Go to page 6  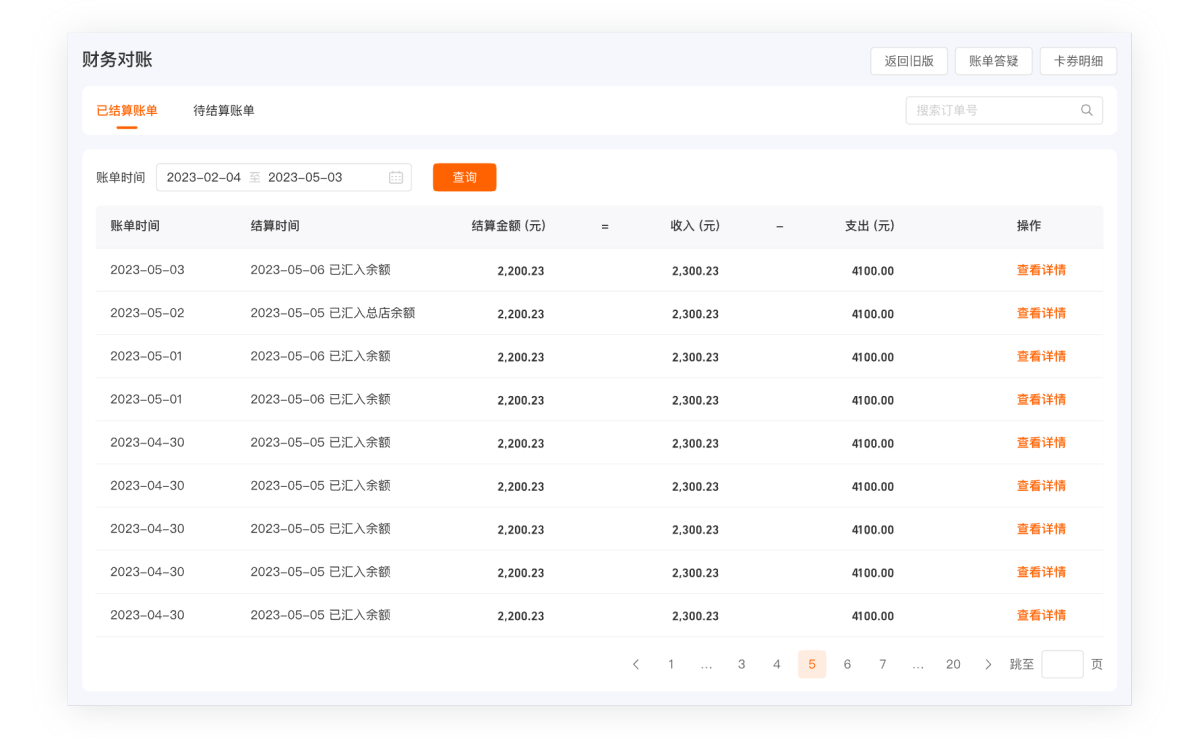(847, 665)
